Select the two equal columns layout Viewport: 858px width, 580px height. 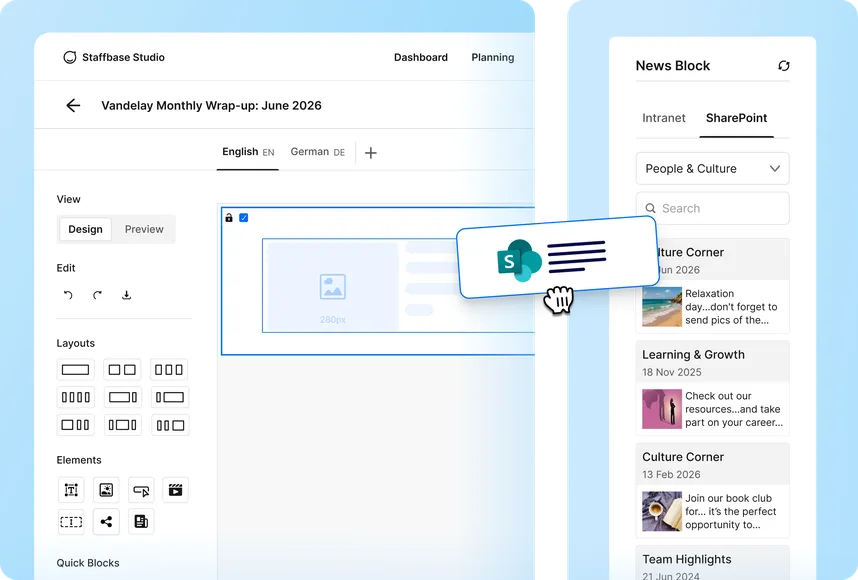click(123, 370)
